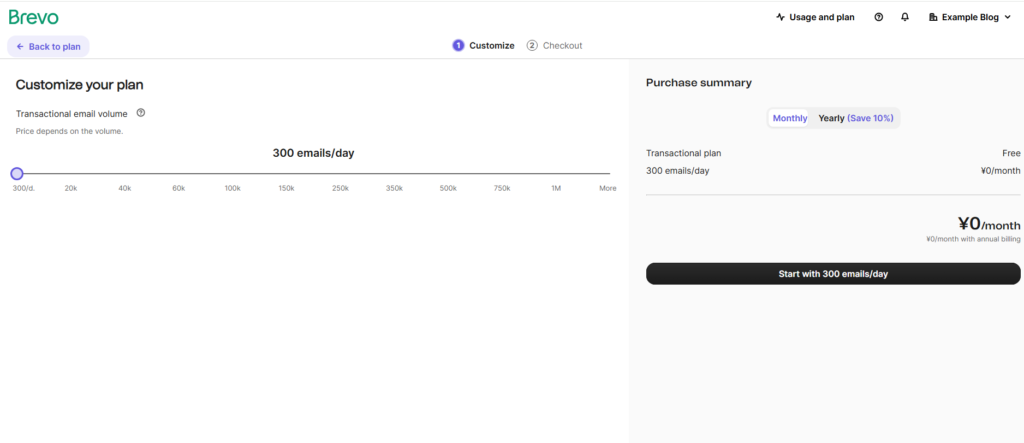Click the transactional email volume info icon
Image resolution: width=1024 pixels, height=443 pixels.
tap(141, 113)
